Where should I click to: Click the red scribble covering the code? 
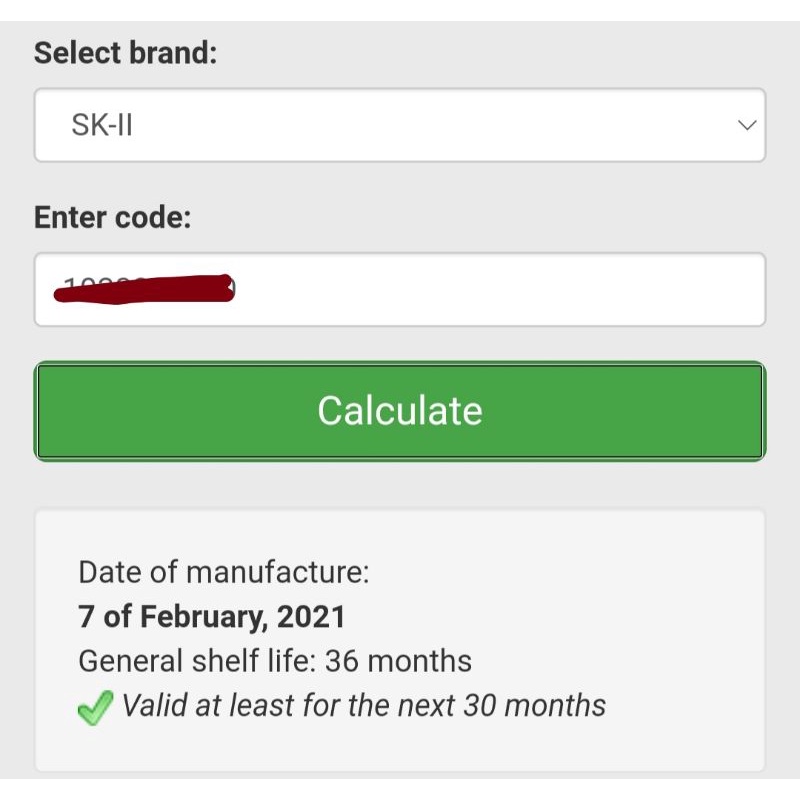145,288
